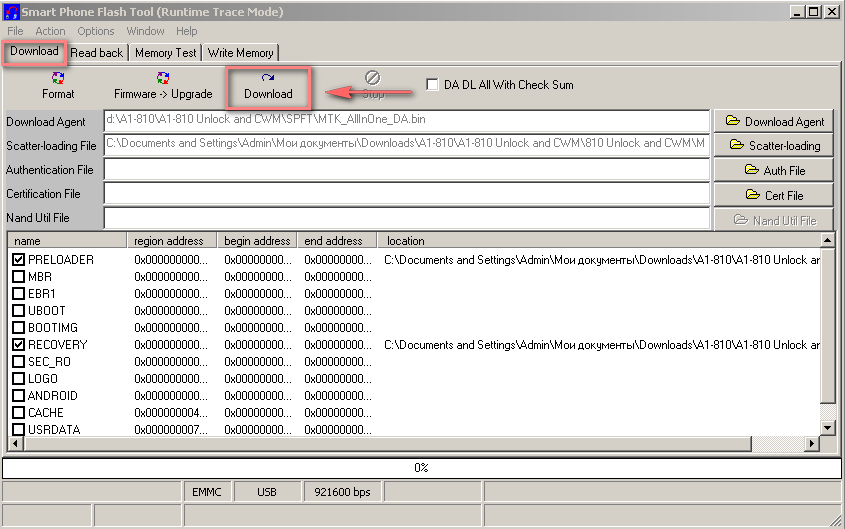Screen dimensions: 845x529
Task: Open the Auth File browse button
Action: (774, 171)
